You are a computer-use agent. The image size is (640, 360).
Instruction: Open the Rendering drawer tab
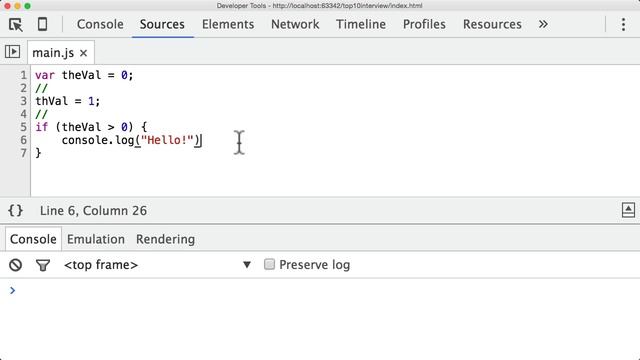click(x=165, y=239)
